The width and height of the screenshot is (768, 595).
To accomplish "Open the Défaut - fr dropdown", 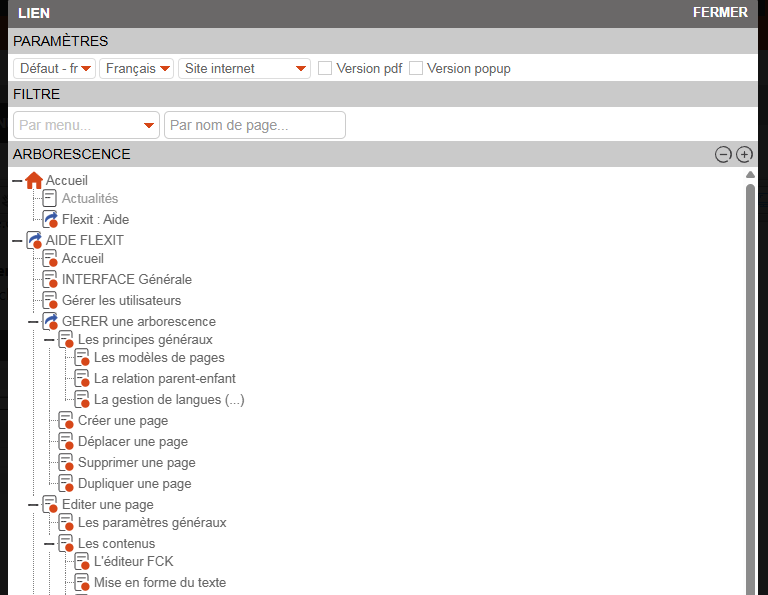I will (54, 68).
